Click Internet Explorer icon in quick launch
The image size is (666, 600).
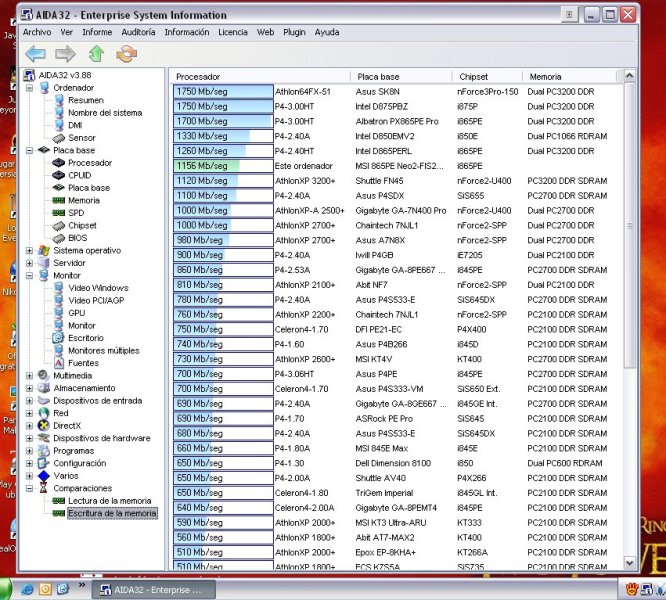point(27,589)
